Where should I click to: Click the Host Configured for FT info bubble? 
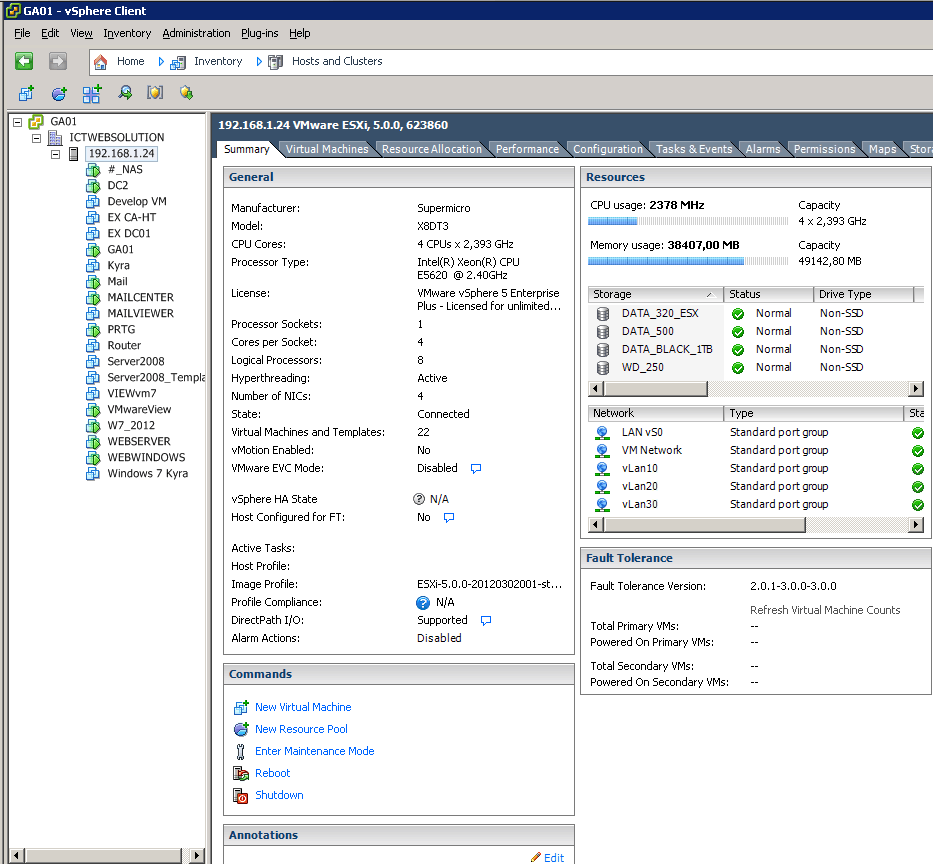click(449, 517)
